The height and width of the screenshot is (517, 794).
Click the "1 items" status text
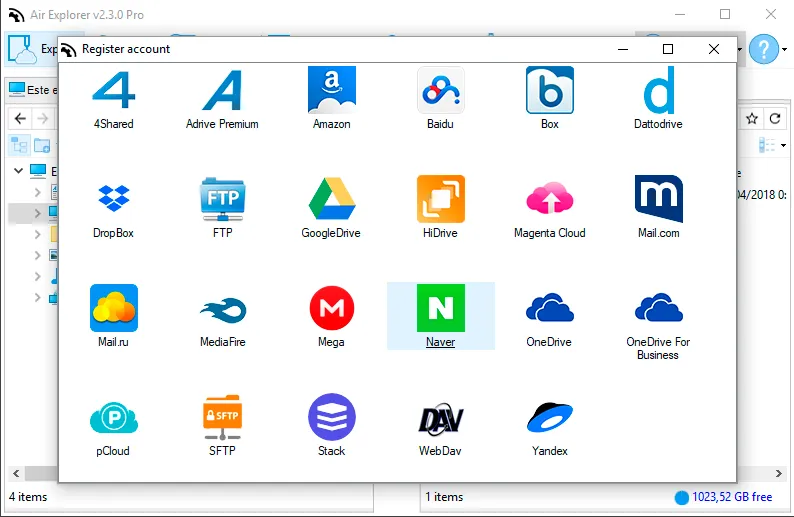[444, 497]
